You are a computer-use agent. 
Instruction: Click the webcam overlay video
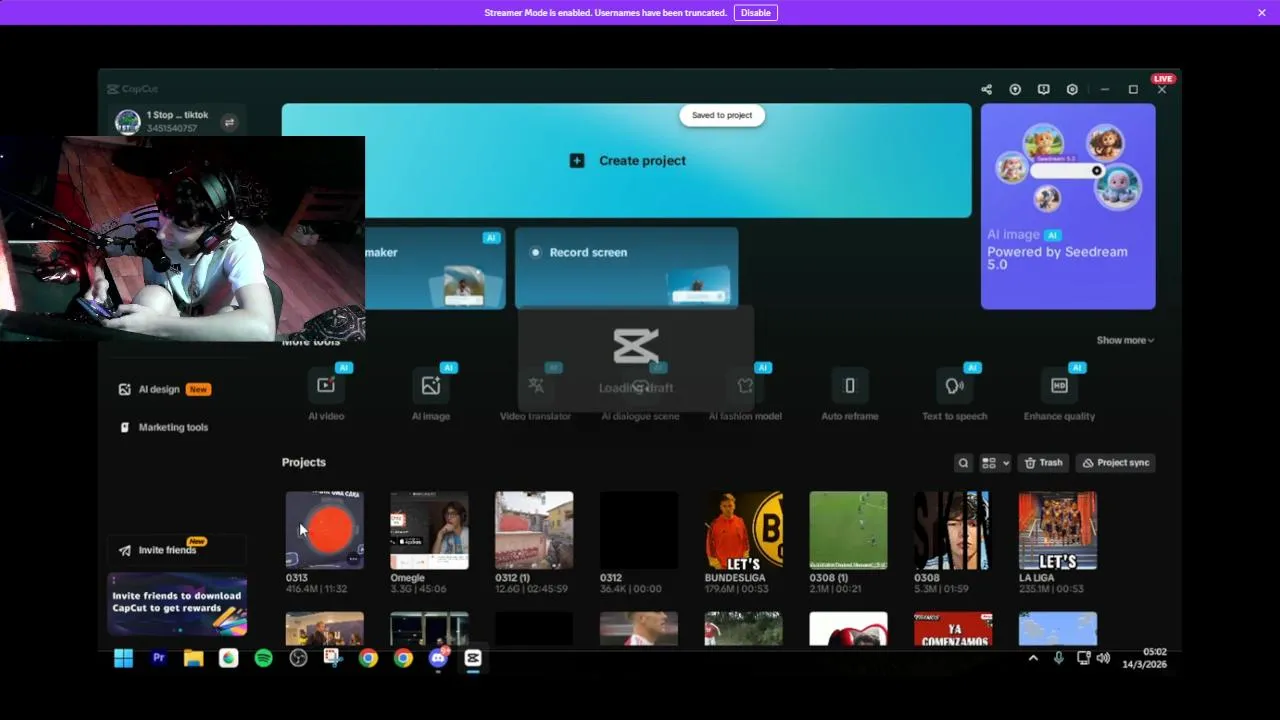click(182, 239)
